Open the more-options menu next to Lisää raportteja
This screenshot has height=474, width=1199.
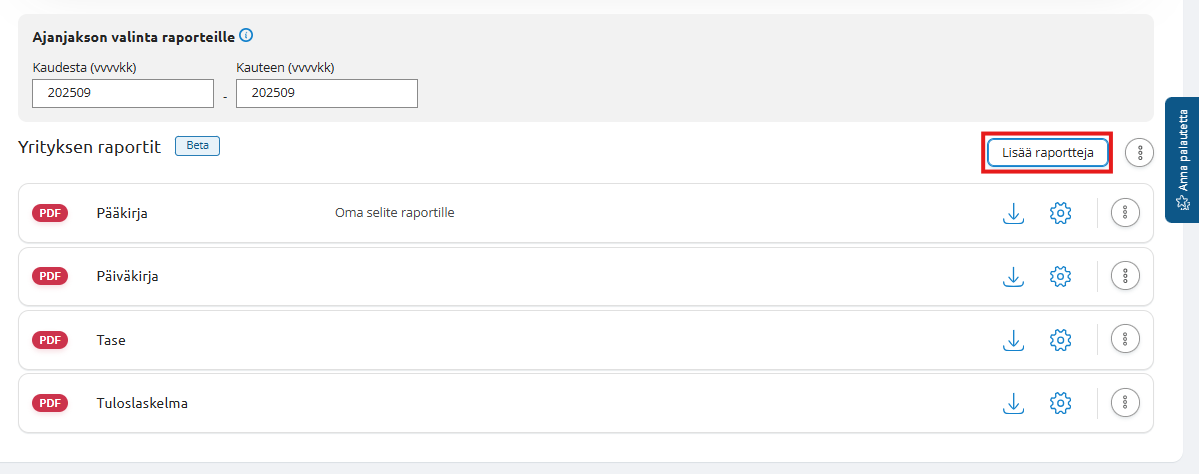(1140, 153)
